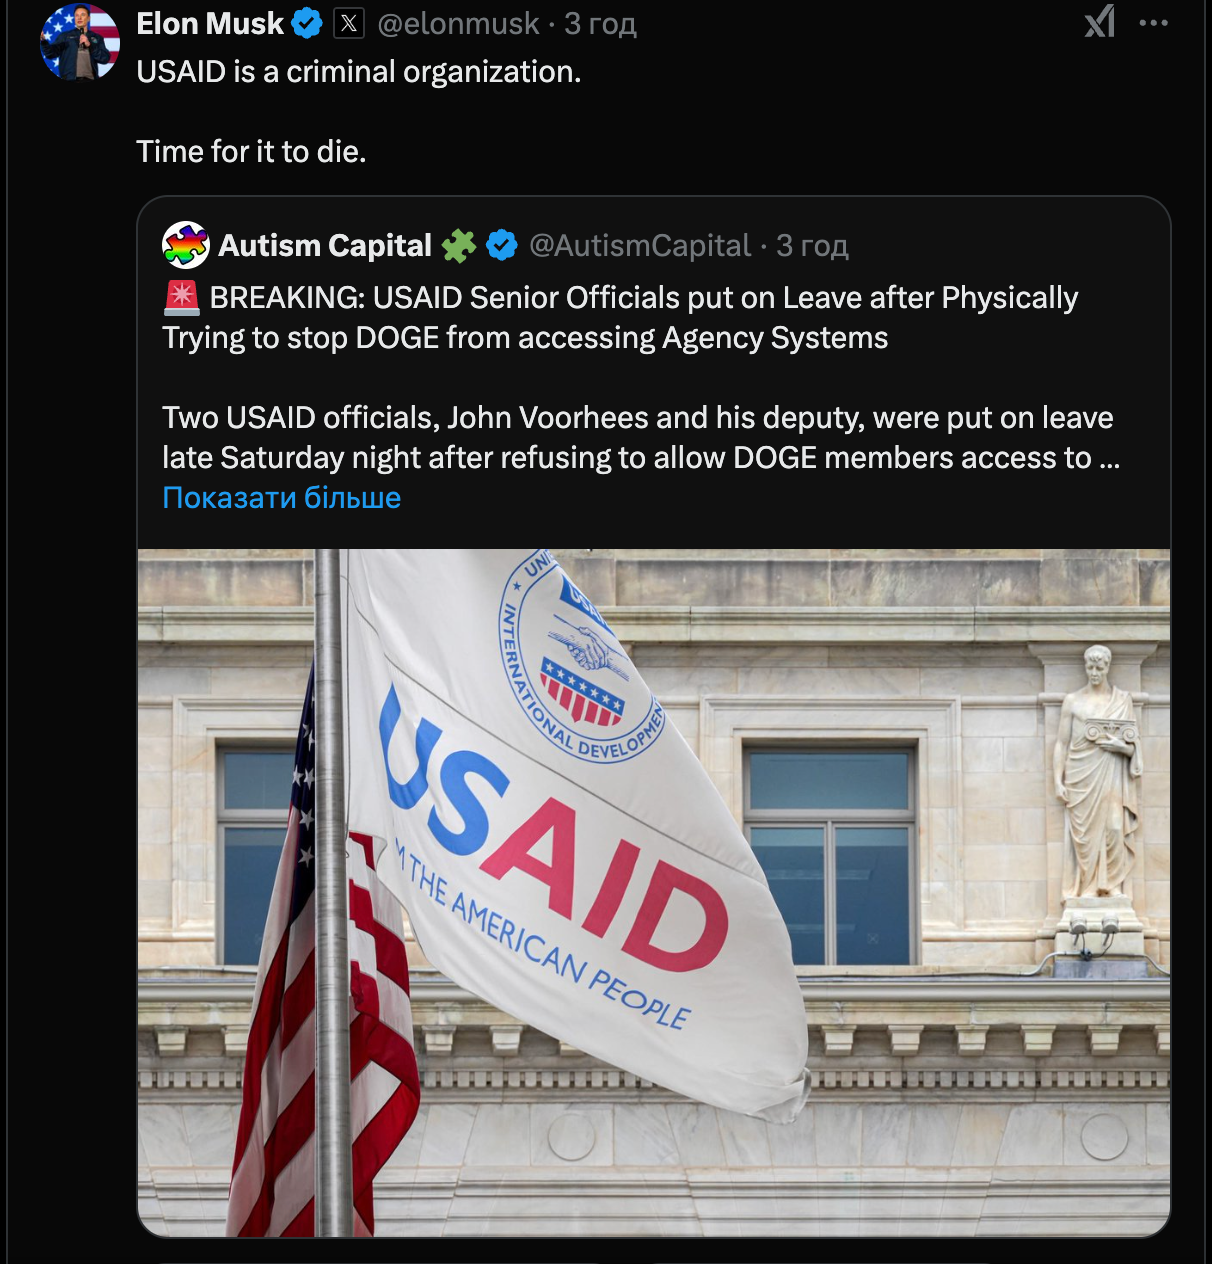
Task: Click the X affiliation badge next to Elon Musk
Action: 348,23
